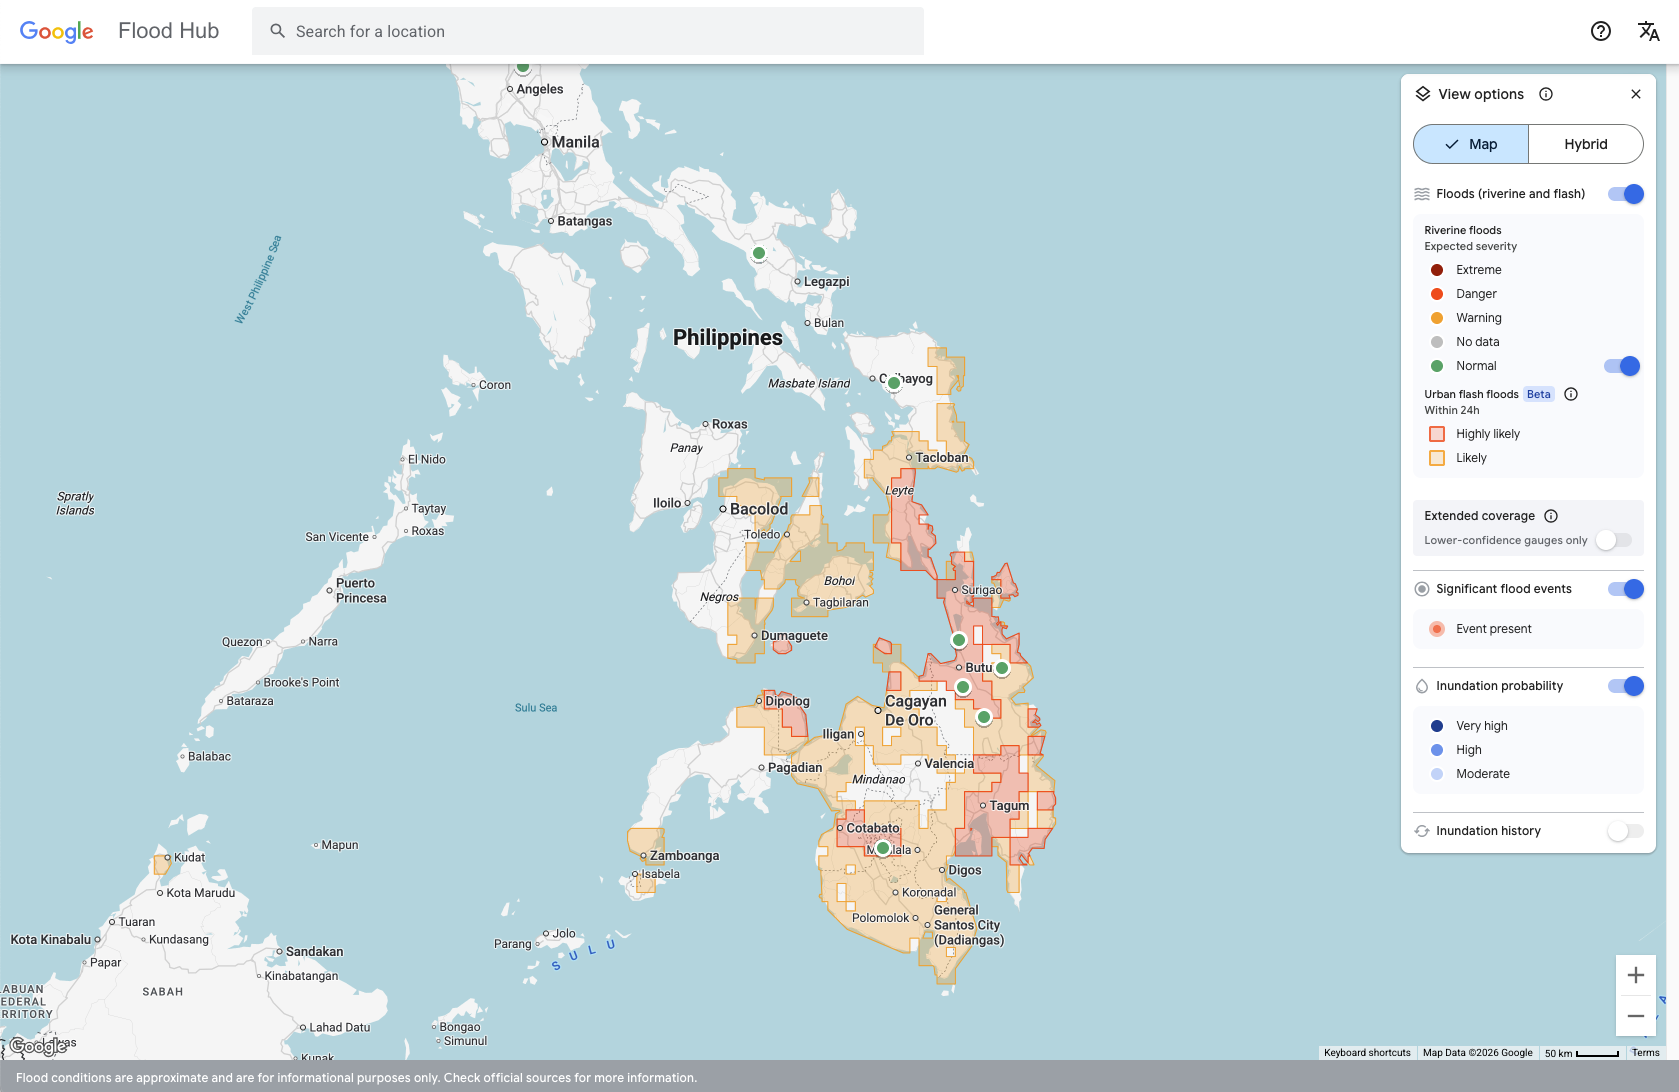Turn off Normal severity gauges toggle
Screen dimensions: 1679x1092
pos(1621,366)
